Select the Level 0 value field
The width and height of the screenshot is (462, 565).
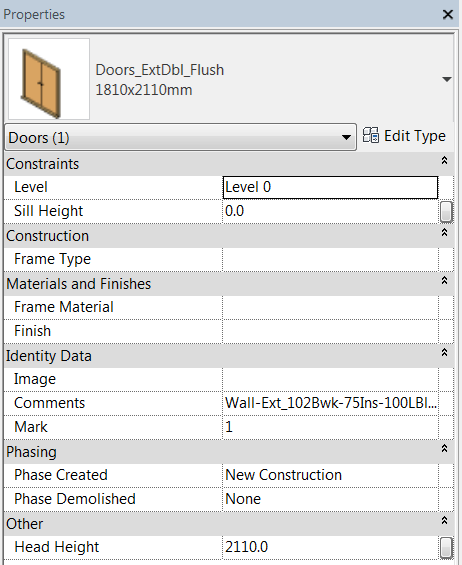(330, 187)
